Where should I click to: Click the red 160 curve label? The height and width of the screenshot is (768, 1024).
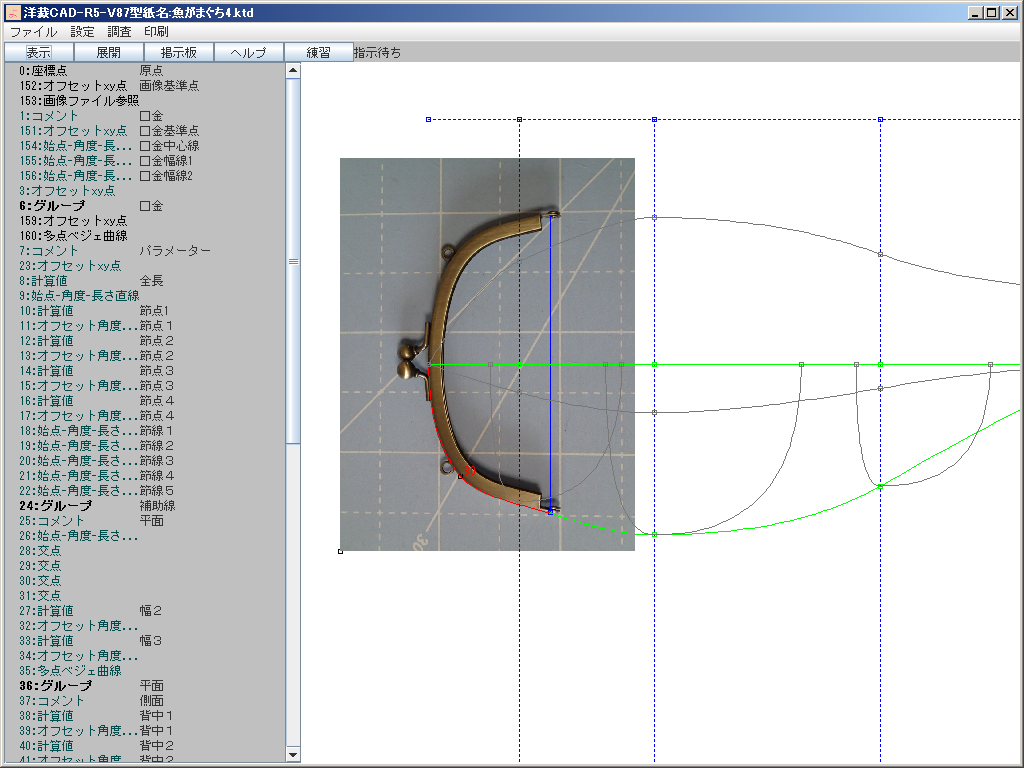468,470
